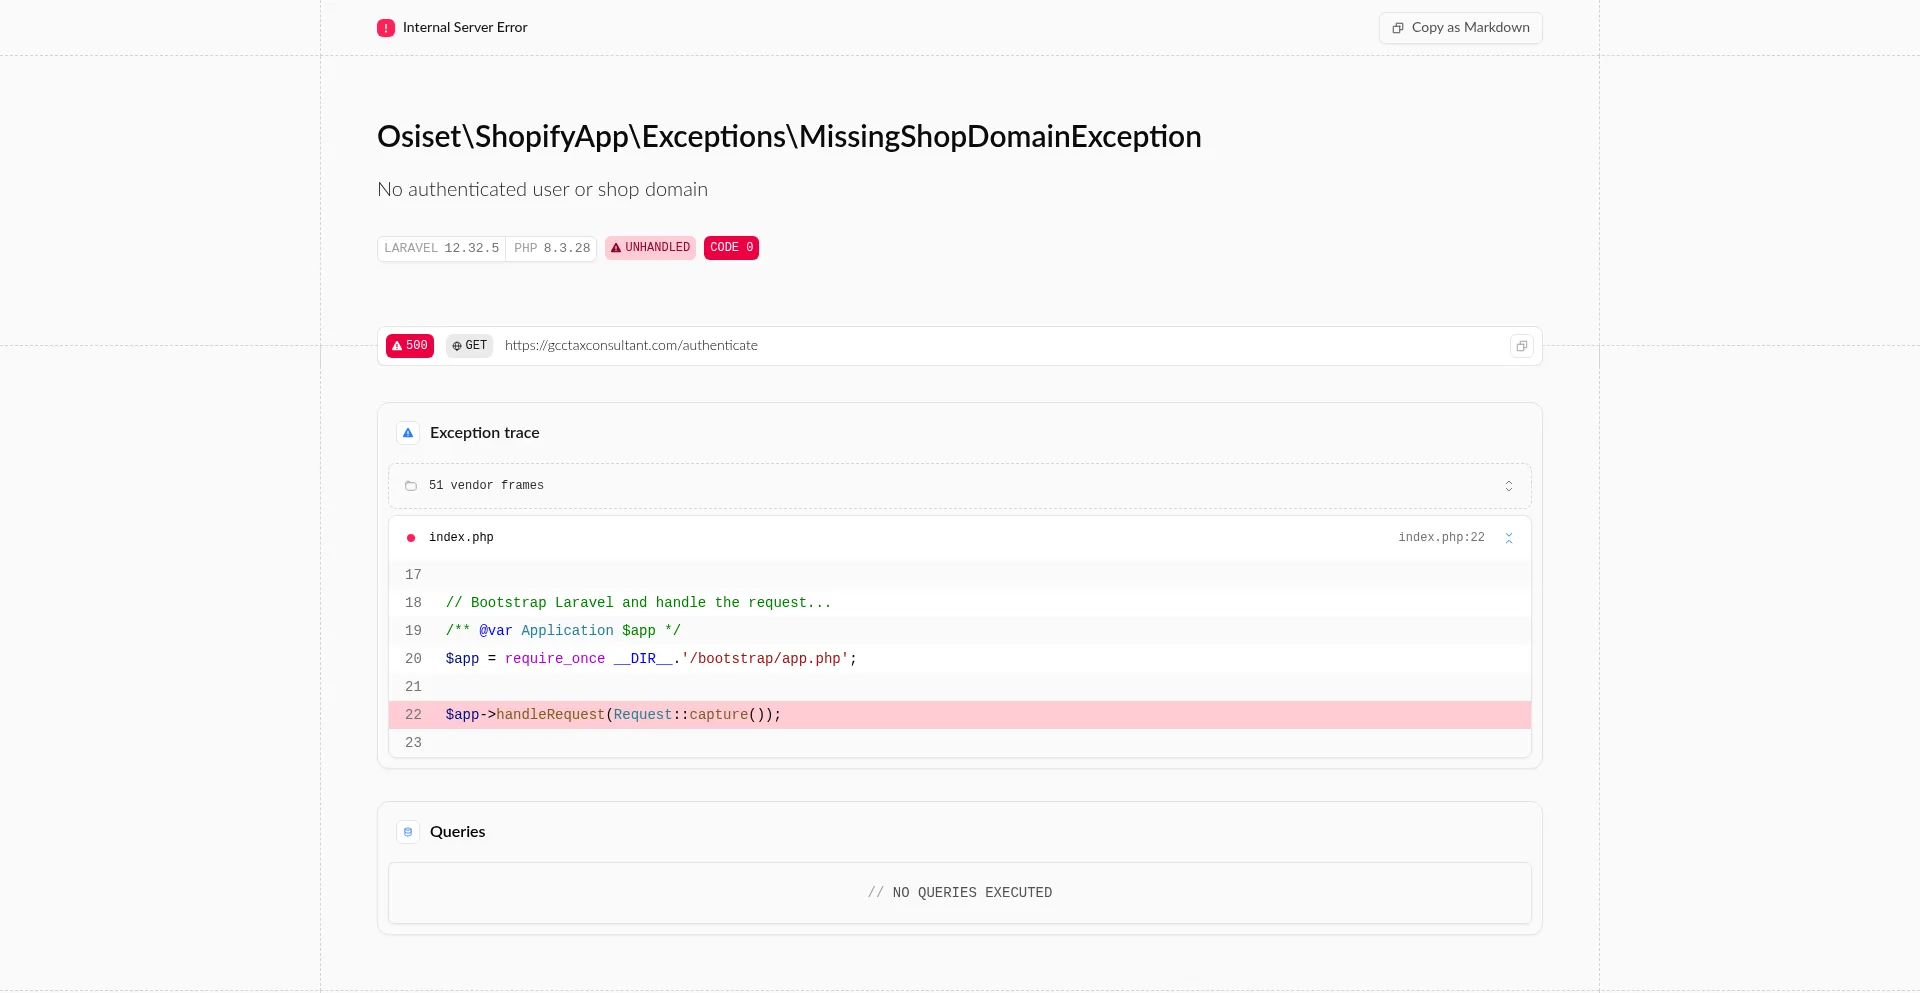Viewport: 1920px width, 993px height.
Task: Click the MissingShopDomainException heading
Action: 789,137
